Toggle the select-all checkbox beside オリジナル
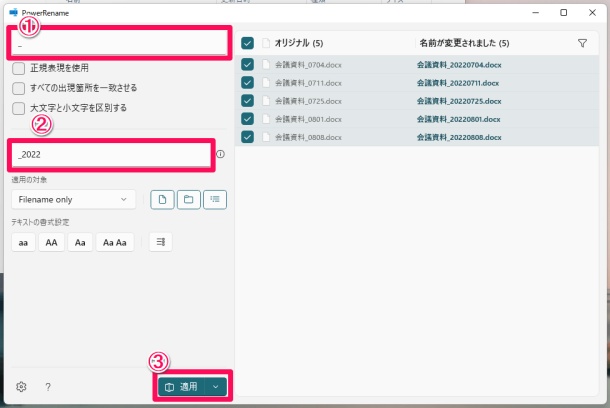Image resolution: width=610 pixels, height=408 pixels. point(247,43)
